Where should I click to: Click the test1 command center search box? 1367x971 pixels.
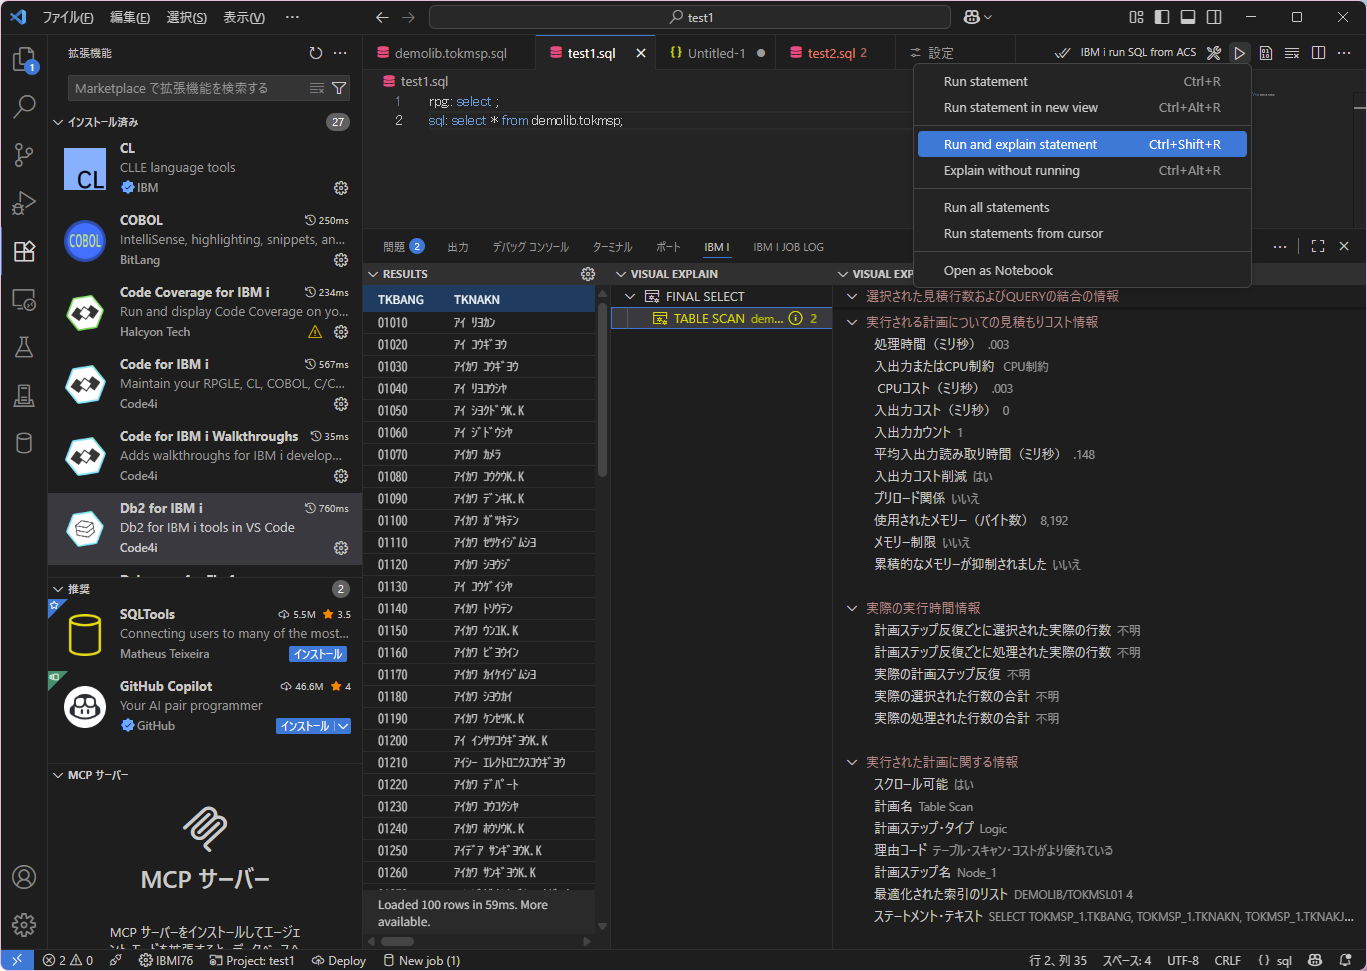(x=690, y=17)
